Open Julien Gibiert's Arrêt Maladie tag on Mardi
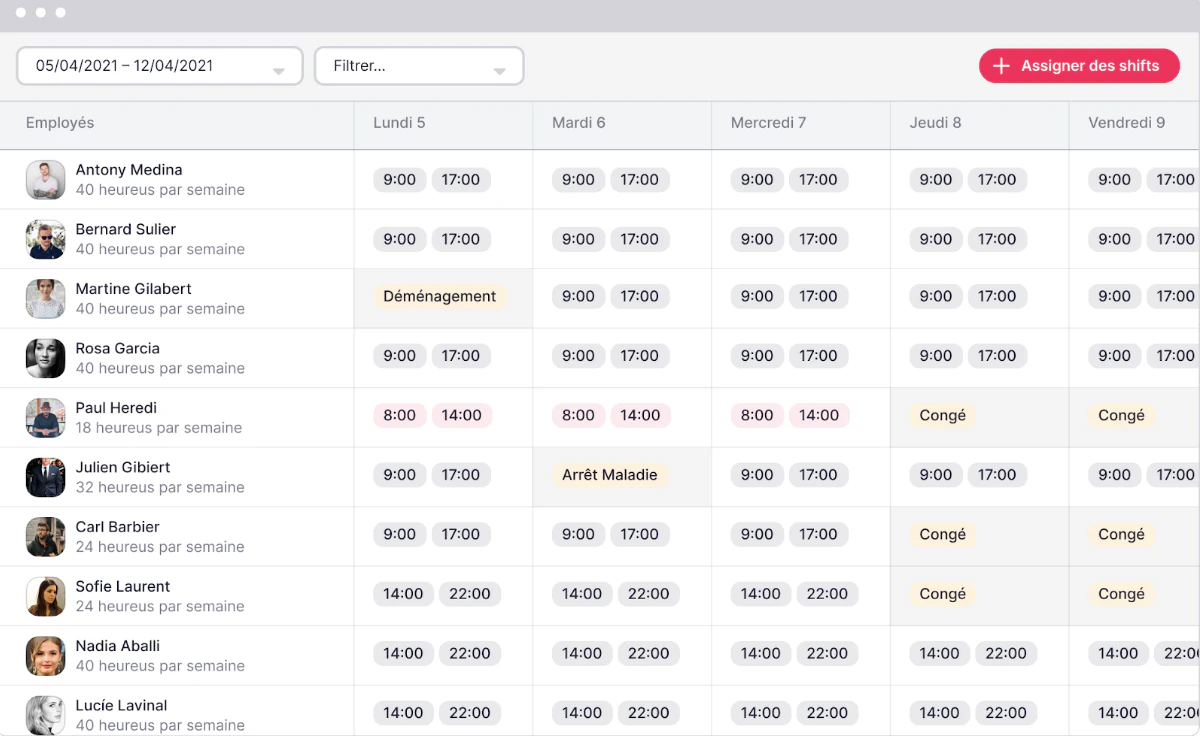Image resolution: width=1200 pixels, height=736 pixels. 610,475
